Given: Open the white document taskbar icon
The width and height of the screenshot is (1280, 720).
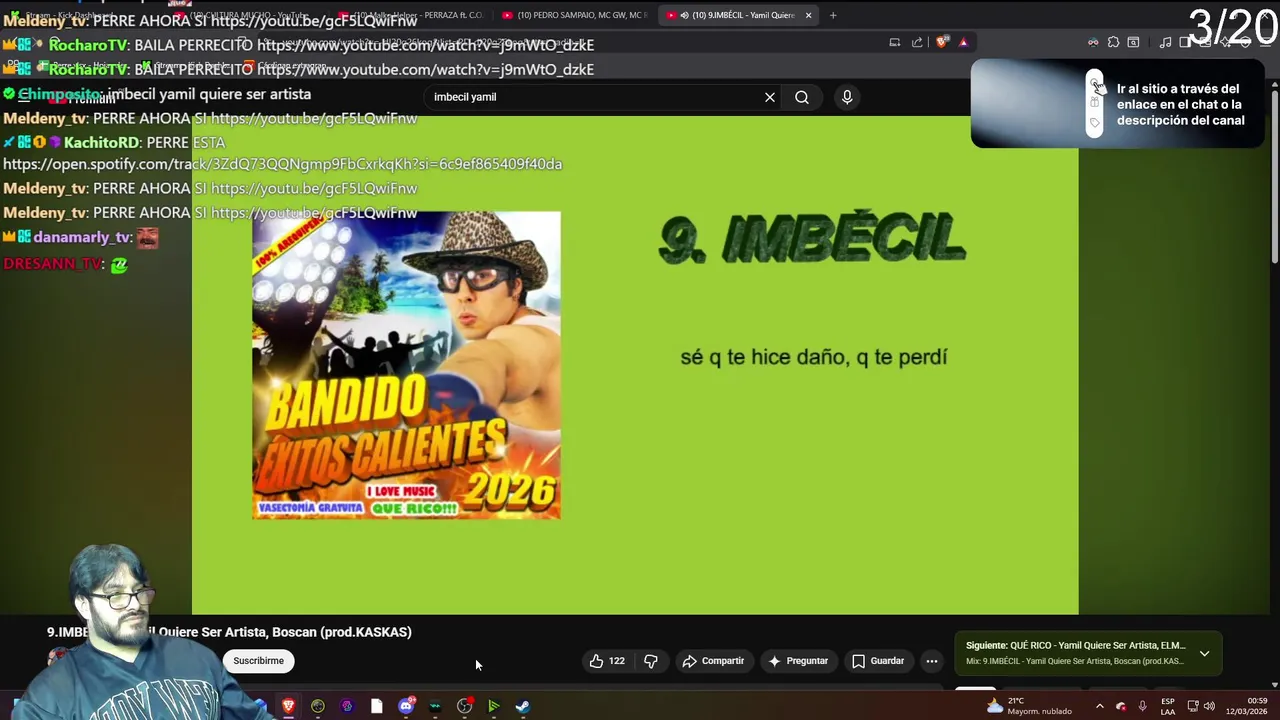Looking at the screenshot, I should [x=377, y=706].
